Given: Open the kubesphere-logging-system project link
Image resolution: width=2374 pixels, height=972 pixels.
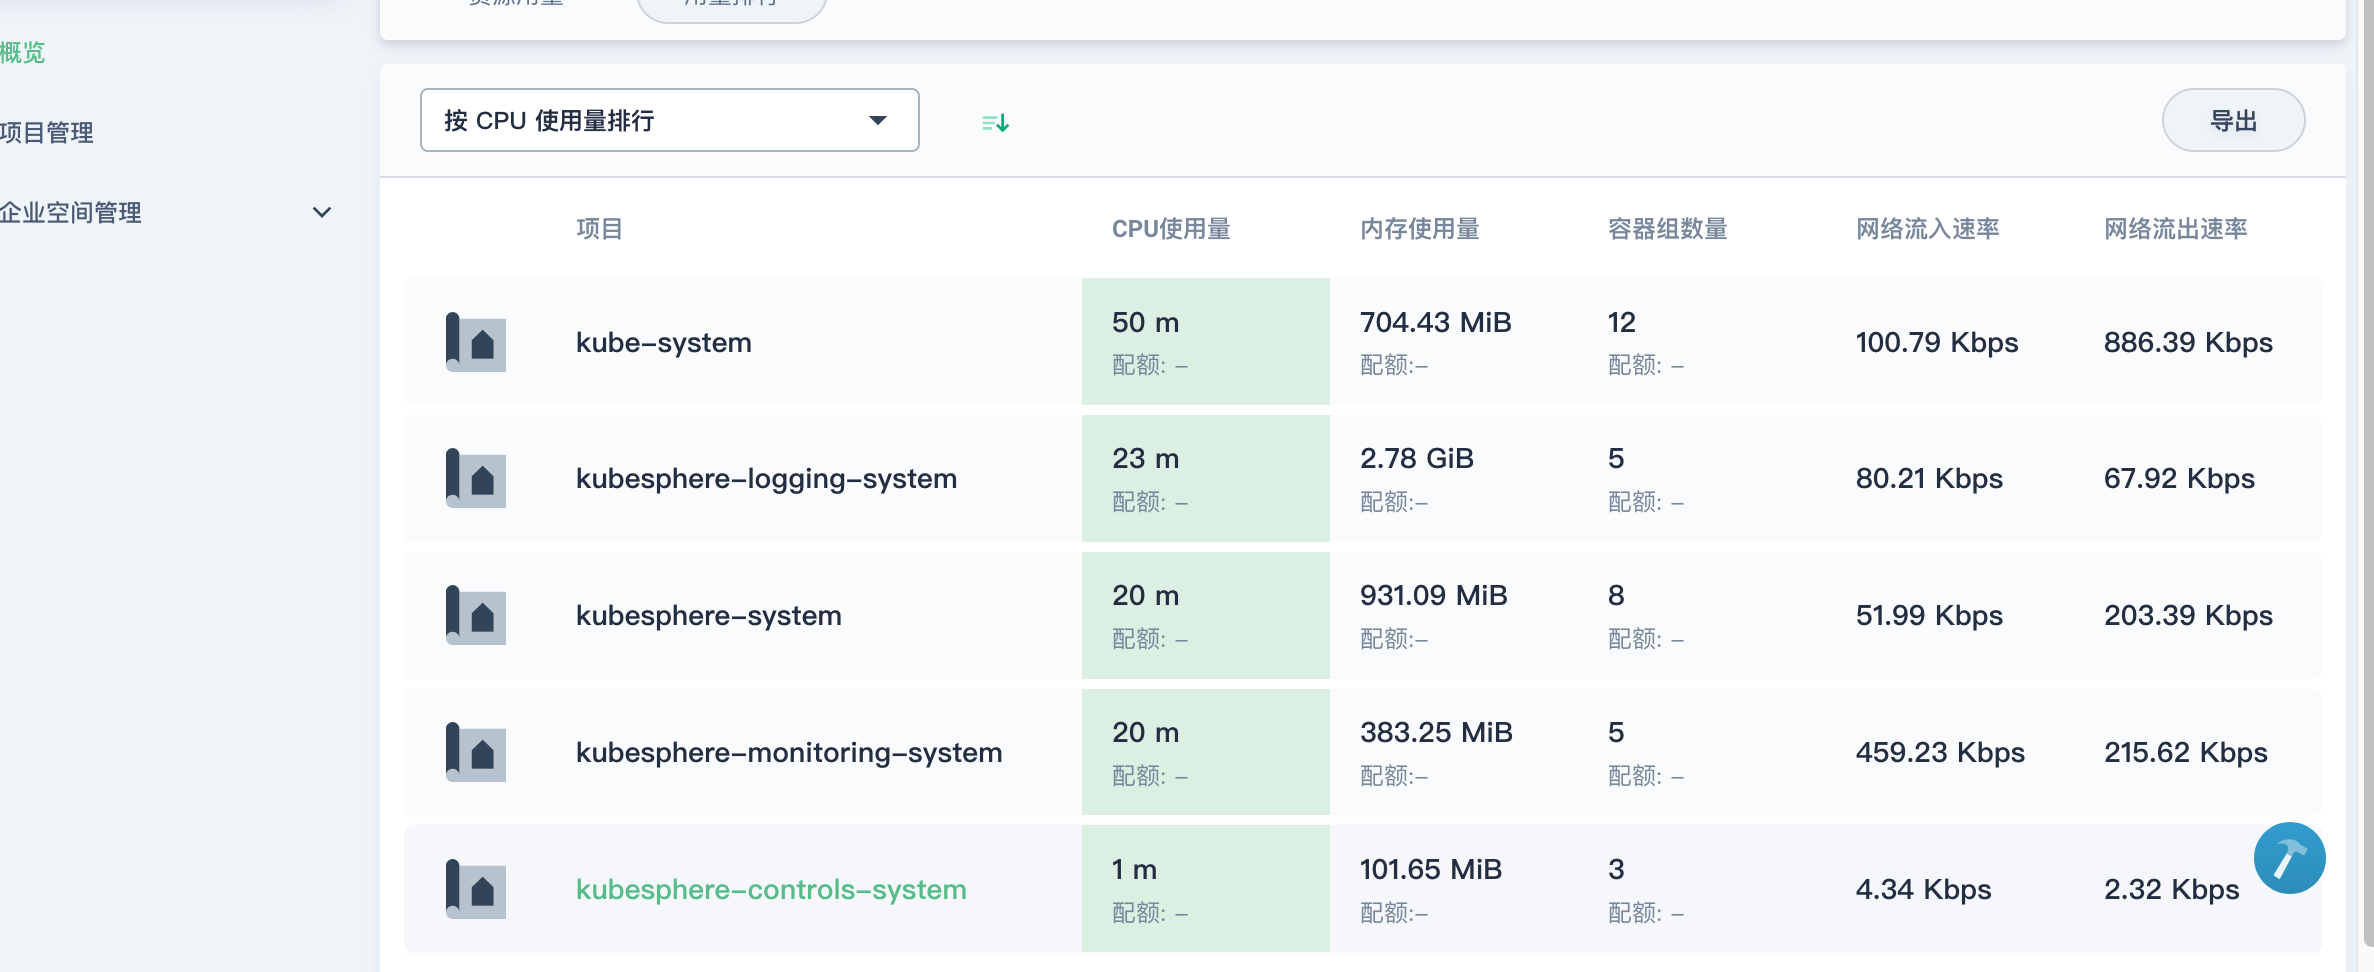Looking at the screenshot, I should point(766,478).
